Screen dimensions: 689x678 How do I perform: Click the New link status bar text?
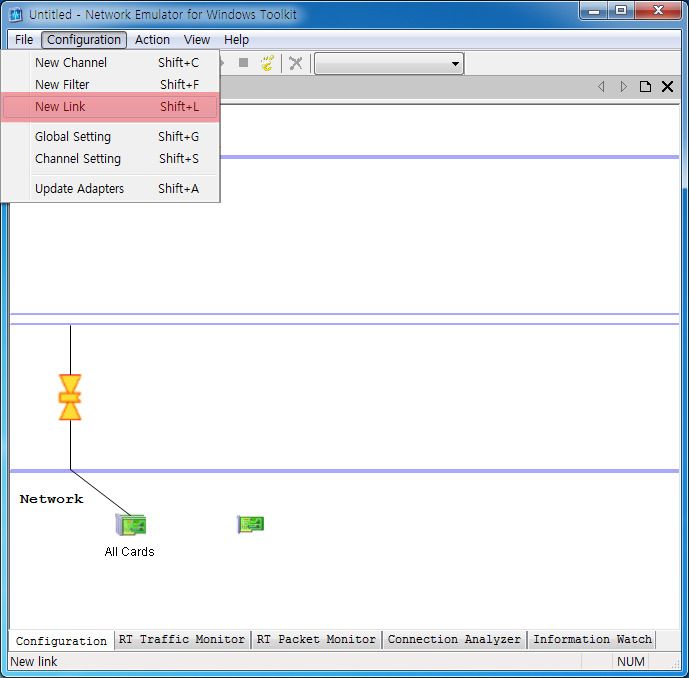(34, 661)
